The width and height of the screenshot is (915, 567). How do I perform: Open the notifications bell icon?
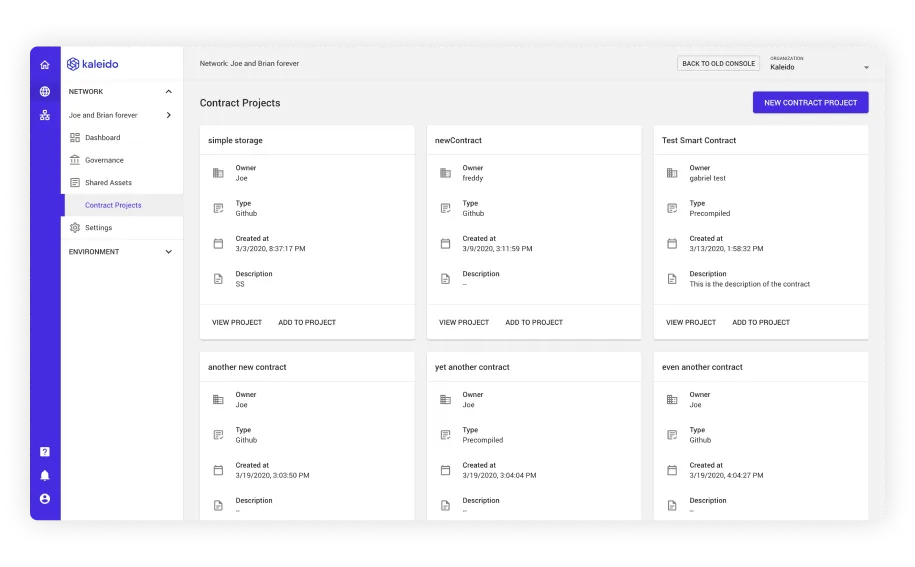tap(45, 475)
